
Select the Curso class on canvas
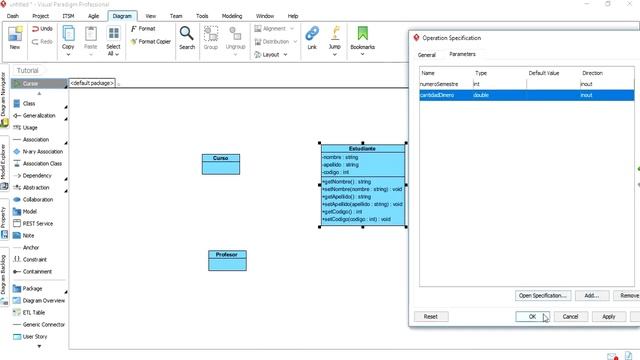pos(221,164)
